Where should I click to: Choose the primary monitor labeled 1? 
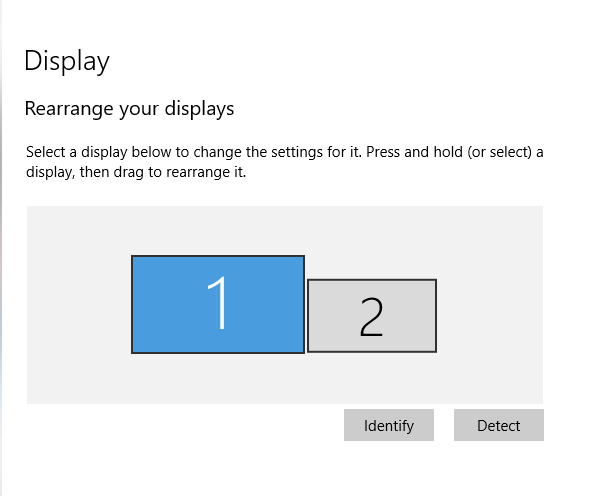tap(218, 304)
